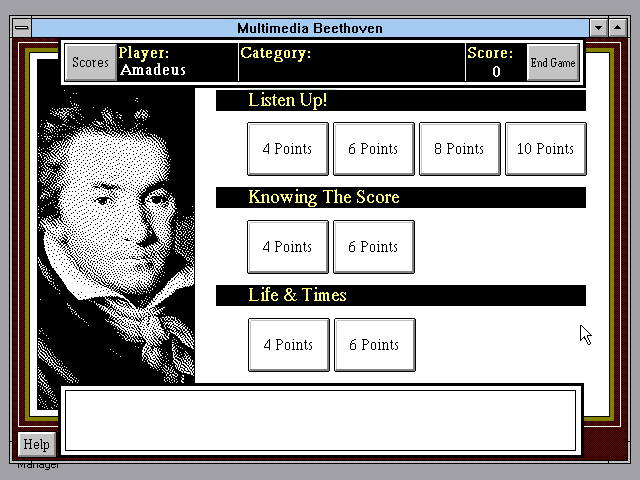Choose 6 Points under Listen Up!
Screen dimensions: 640x480
[374, 149]
